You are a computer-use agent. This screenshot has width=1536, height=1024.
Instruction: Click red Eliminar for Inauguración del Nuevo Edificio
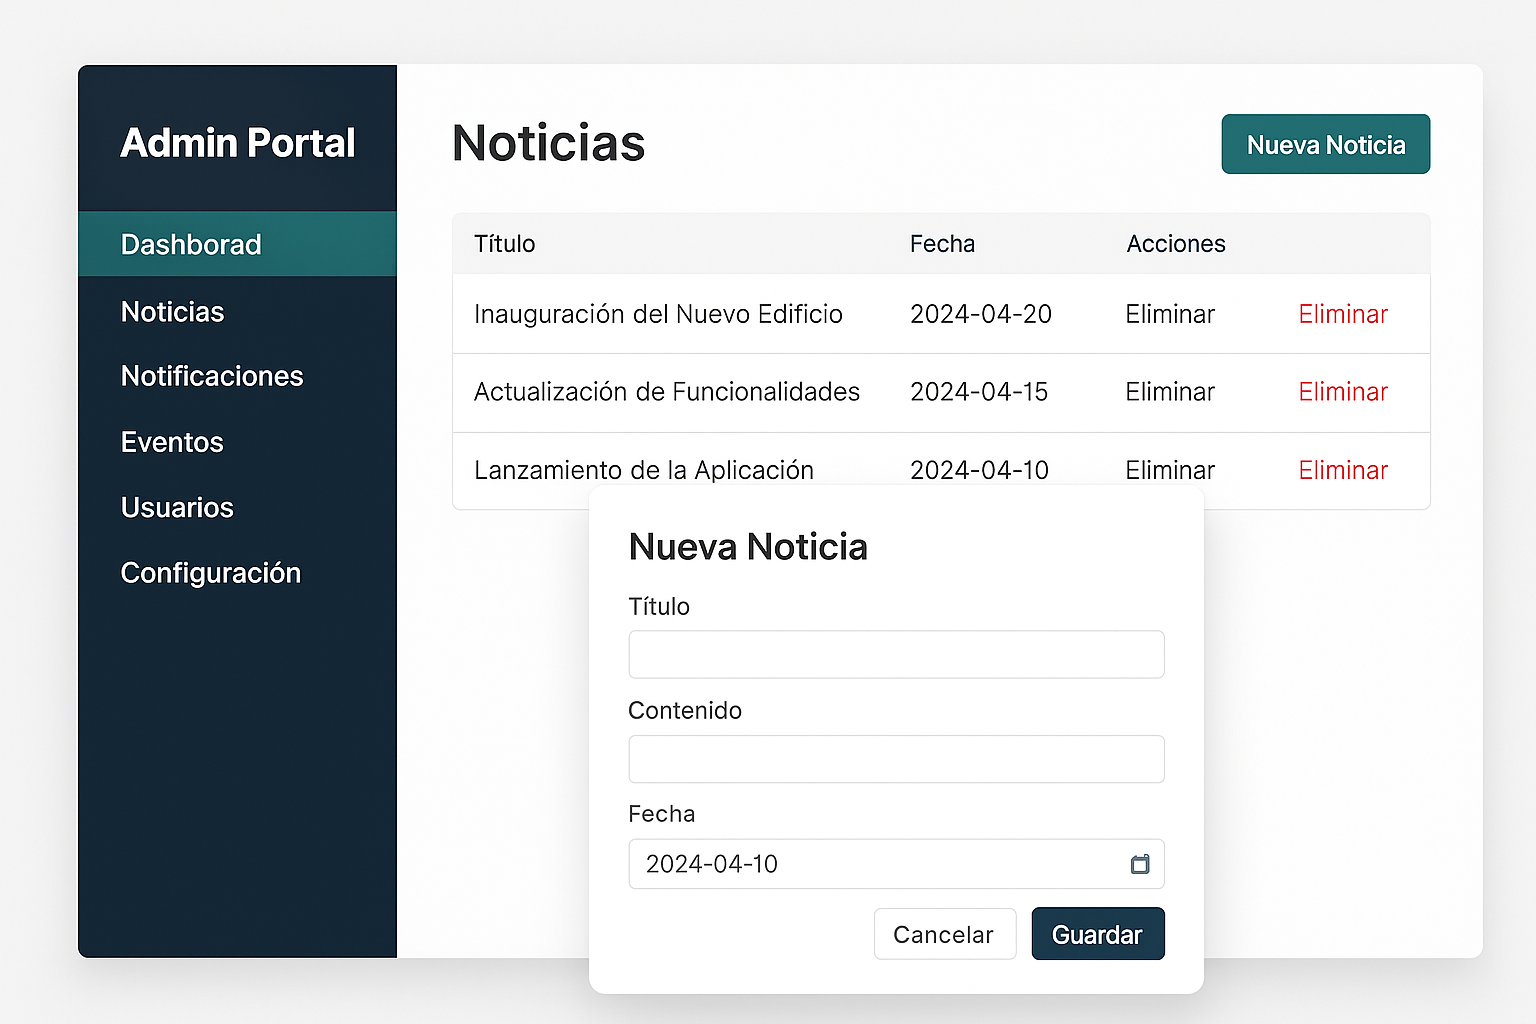1342,314
